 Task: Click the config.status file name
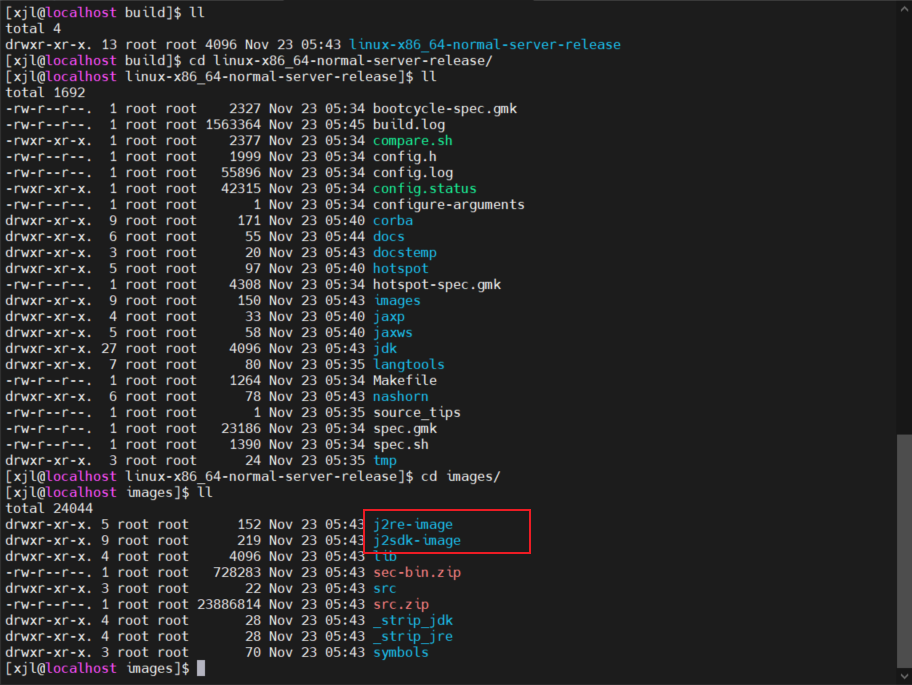tap(425, 189)
